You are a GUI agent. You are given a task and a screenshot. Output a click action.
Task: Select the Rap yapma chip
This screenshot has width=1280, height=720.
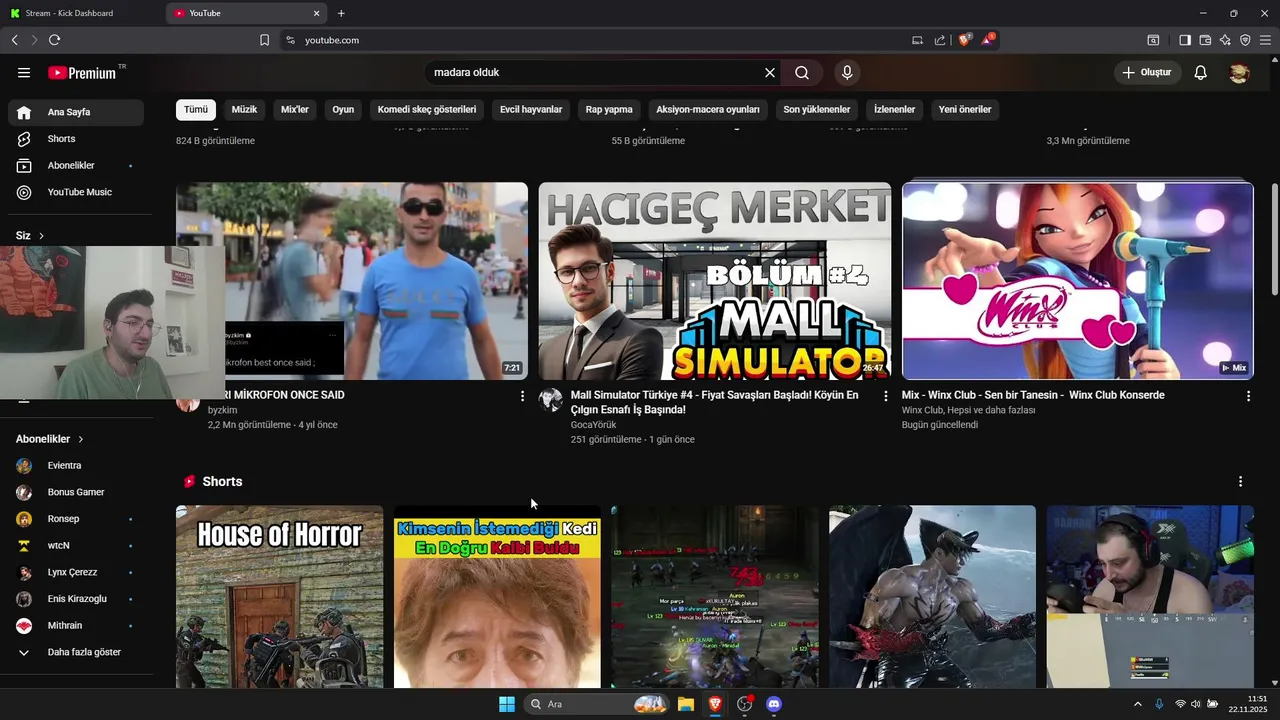609,109
